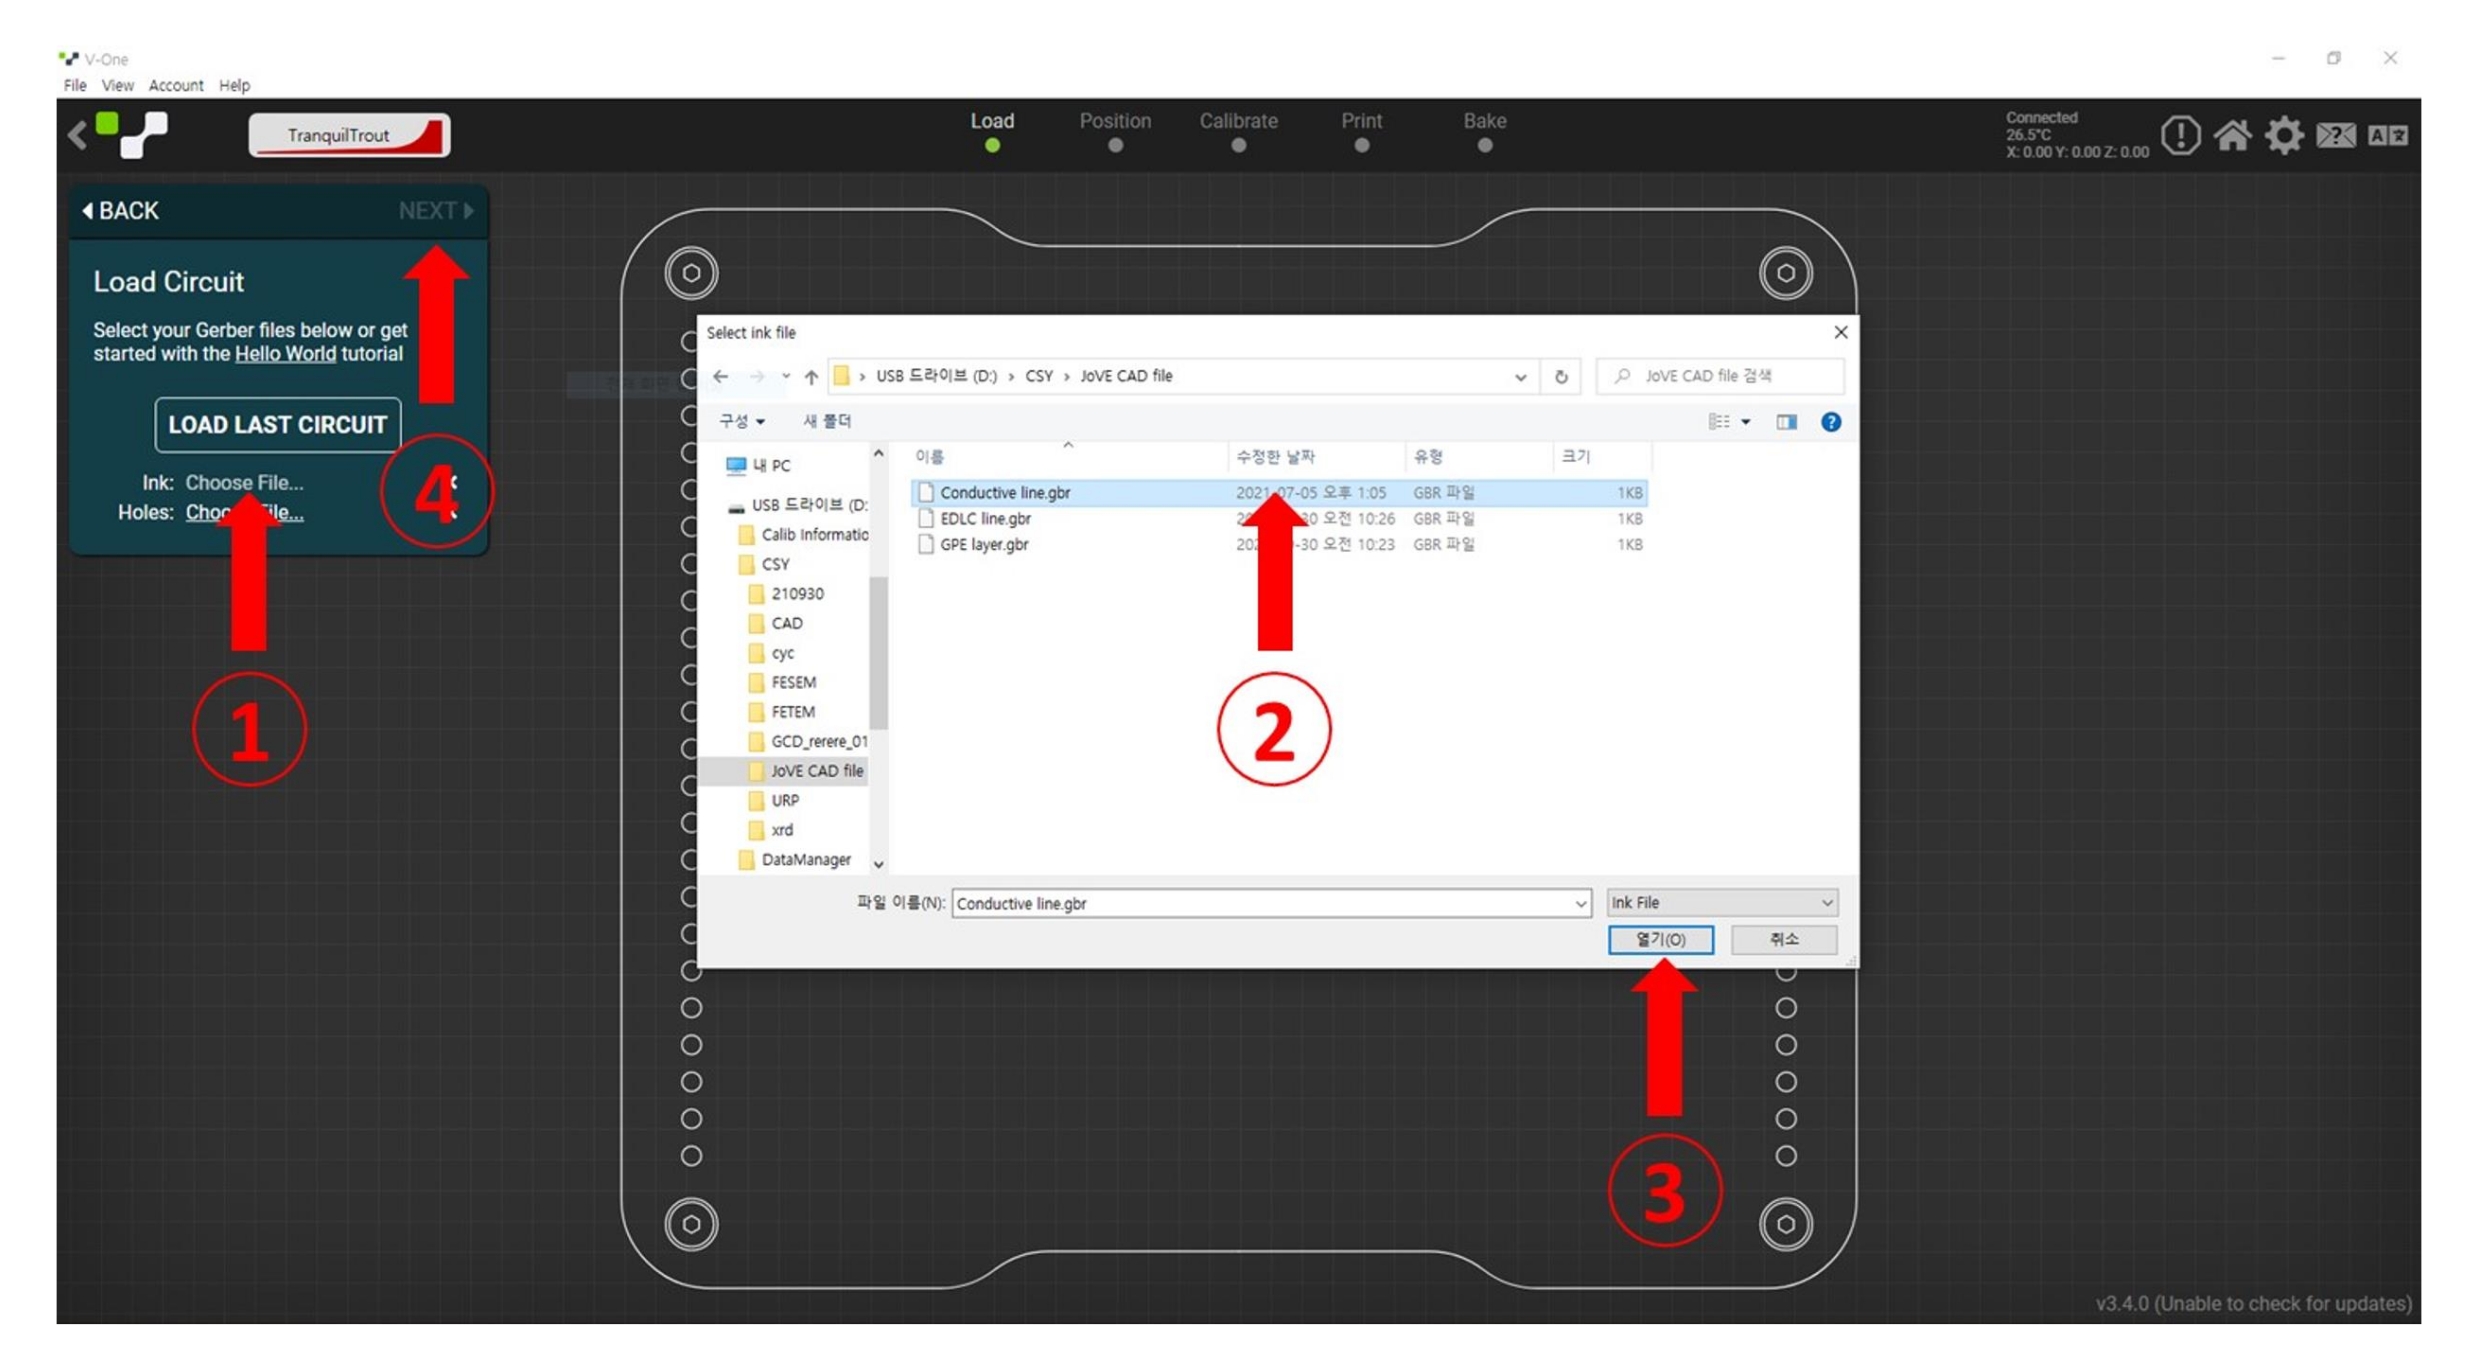Click LOAD LAST CIRCUIT button
This screenshot has width=2475, height=1371.
[277, 425]
